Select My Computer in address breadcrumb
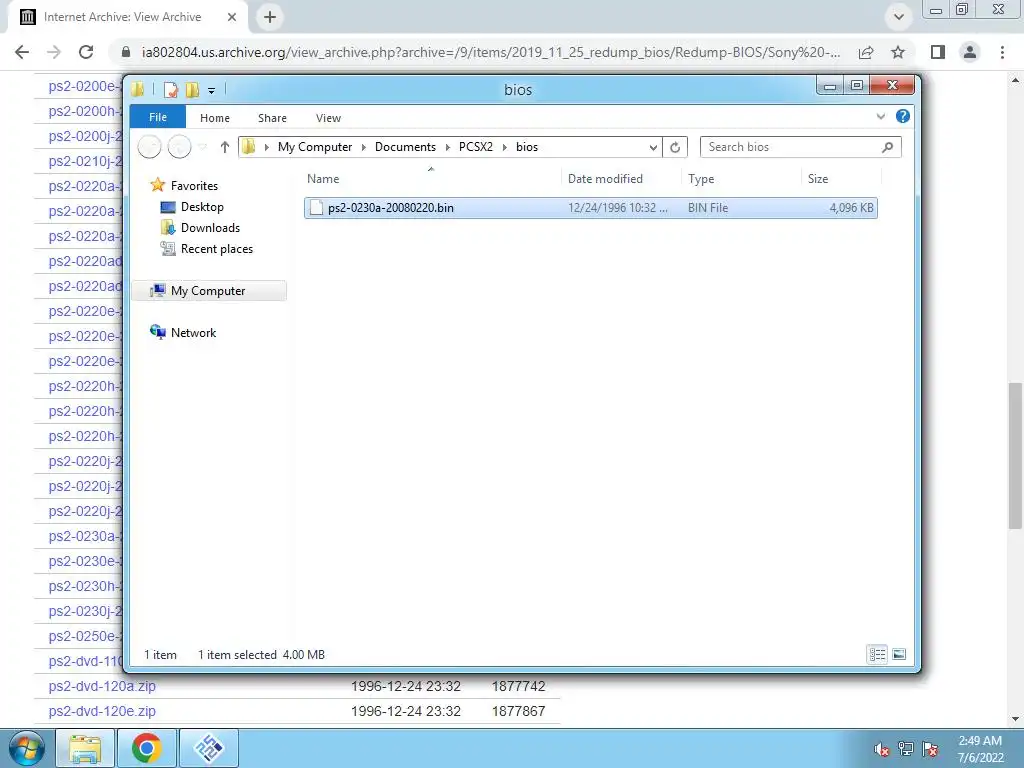Screen dimensions: 1024x768 315,147
